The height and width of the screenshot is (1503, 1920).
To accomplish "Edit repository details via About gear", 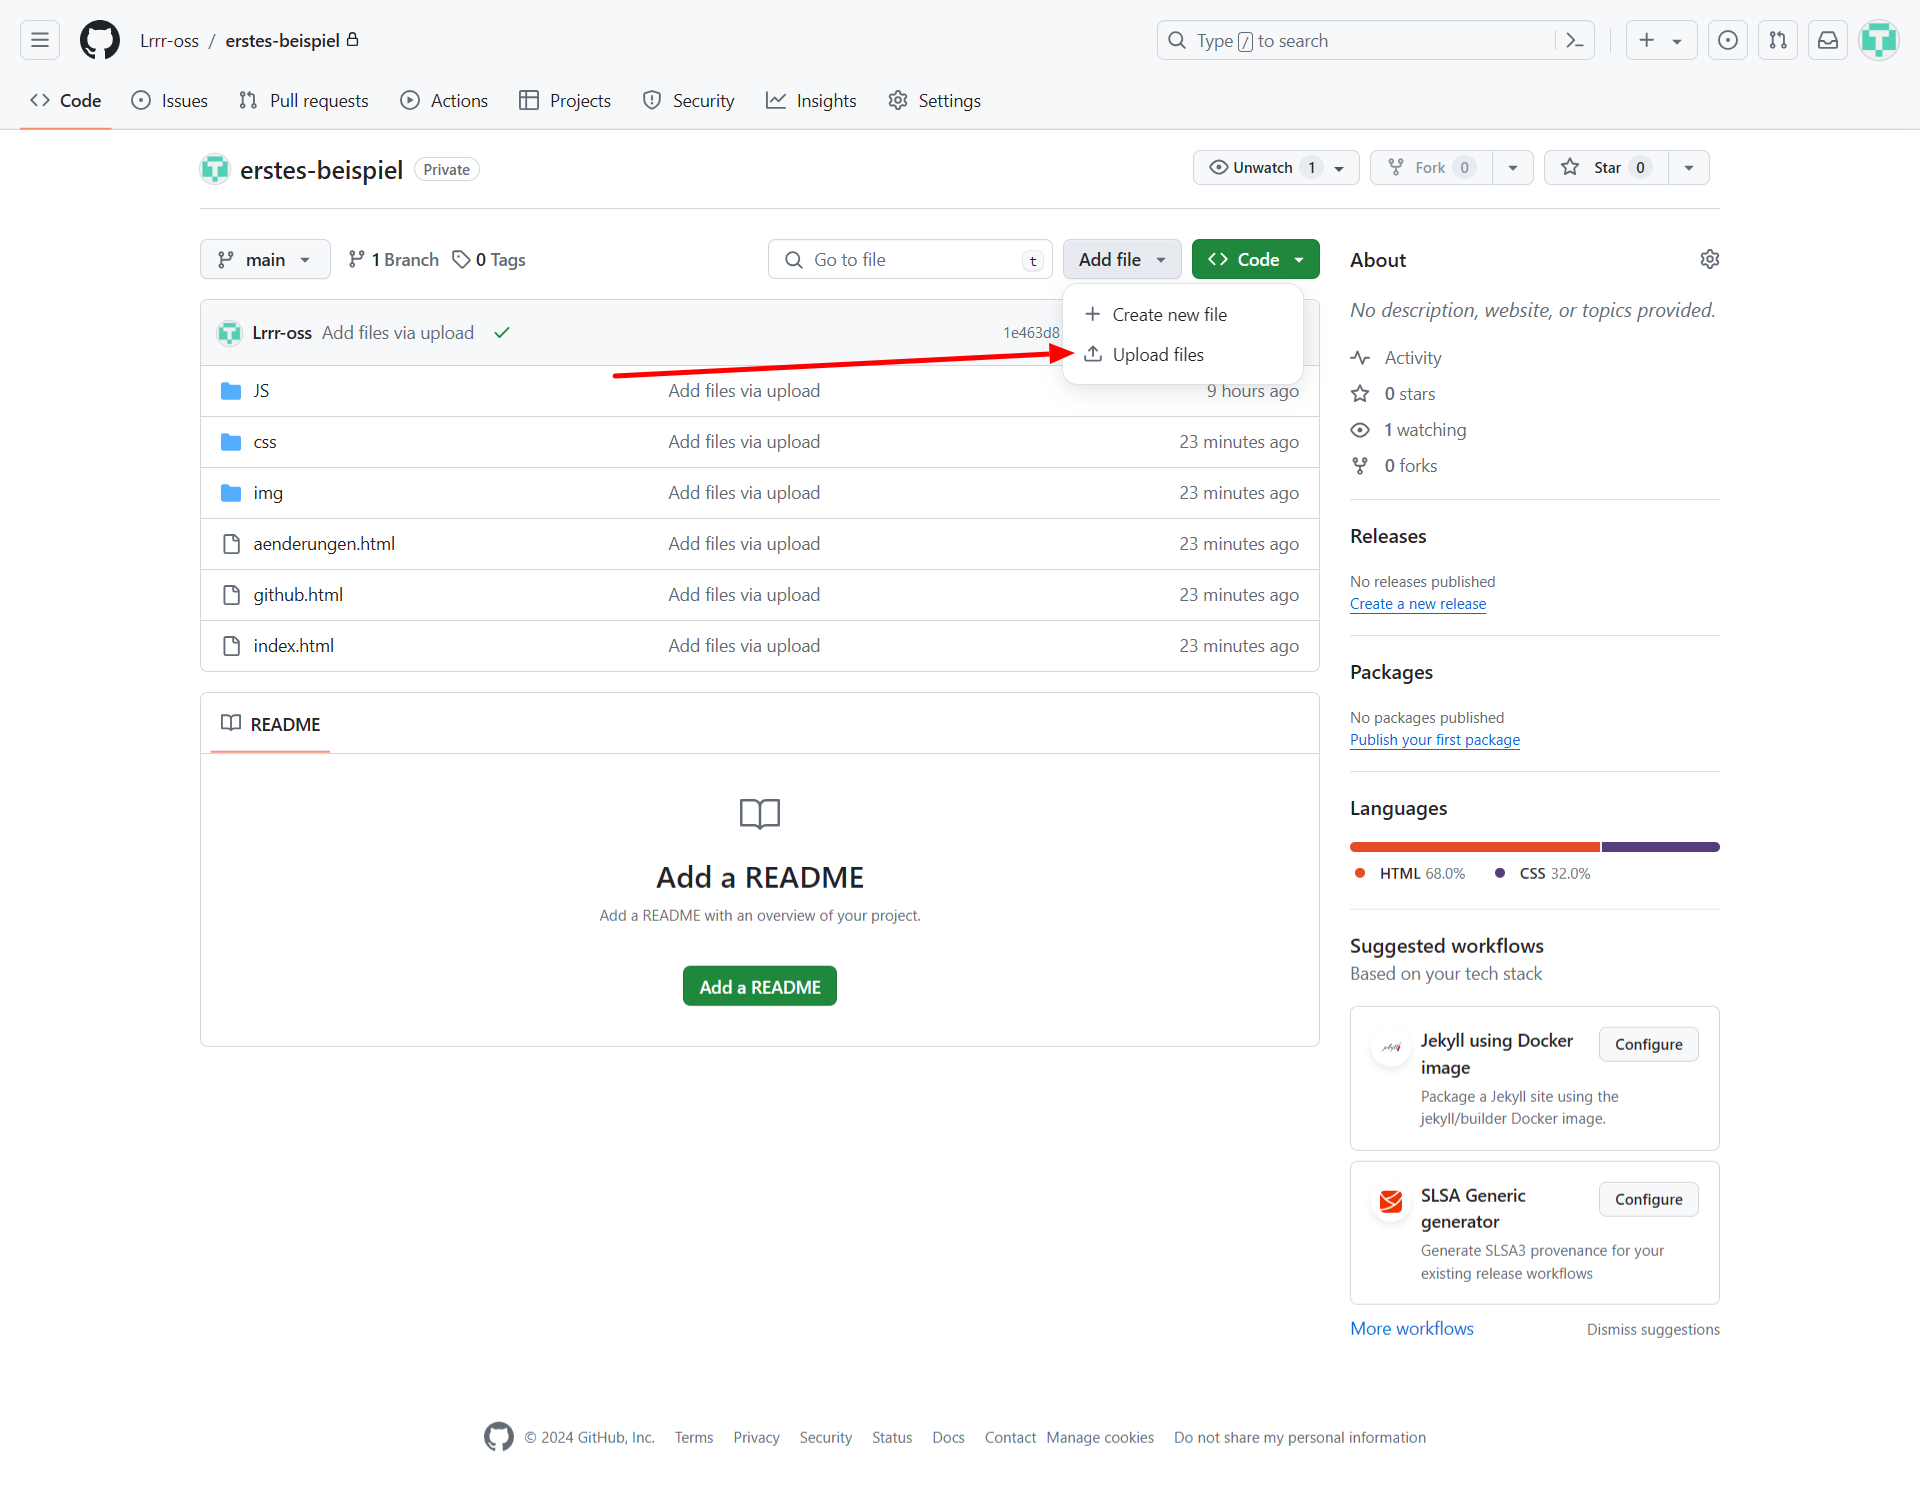I will click(1709, 259).
